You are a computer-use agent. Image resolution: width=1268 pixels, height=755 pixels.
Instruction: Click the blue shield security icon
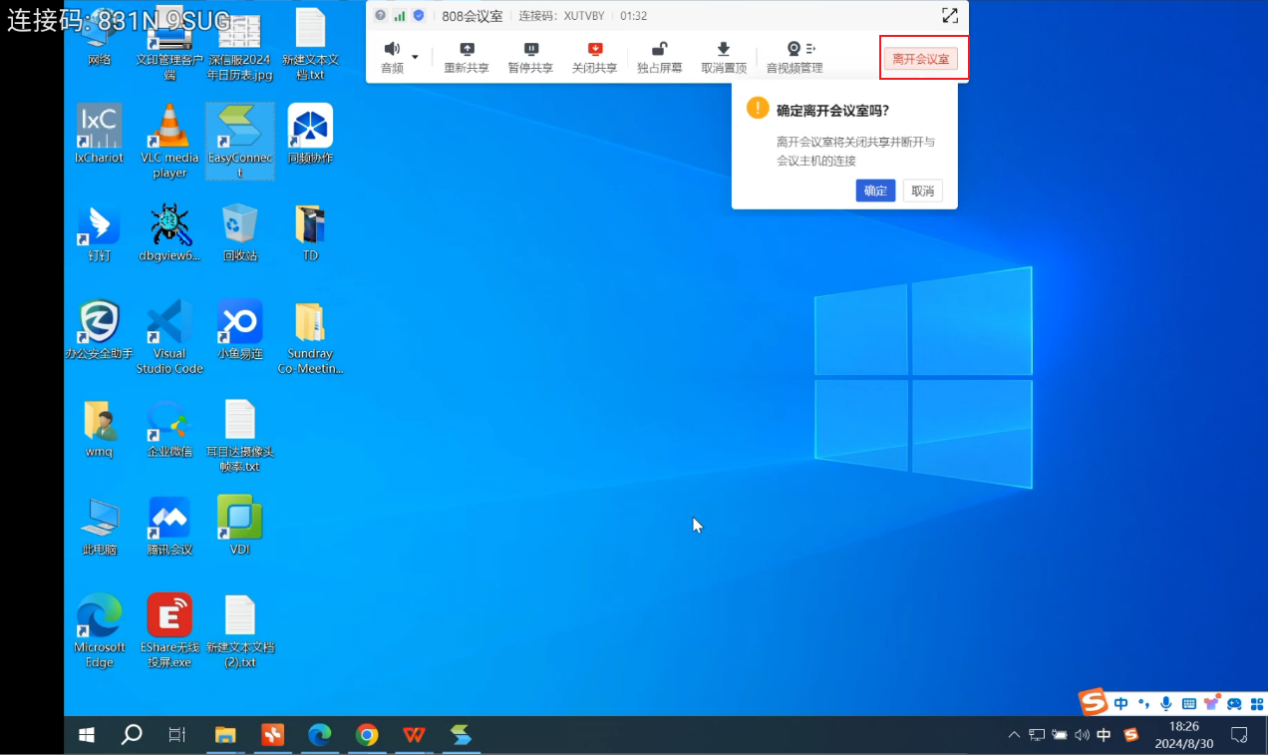(x=418, y=15)
